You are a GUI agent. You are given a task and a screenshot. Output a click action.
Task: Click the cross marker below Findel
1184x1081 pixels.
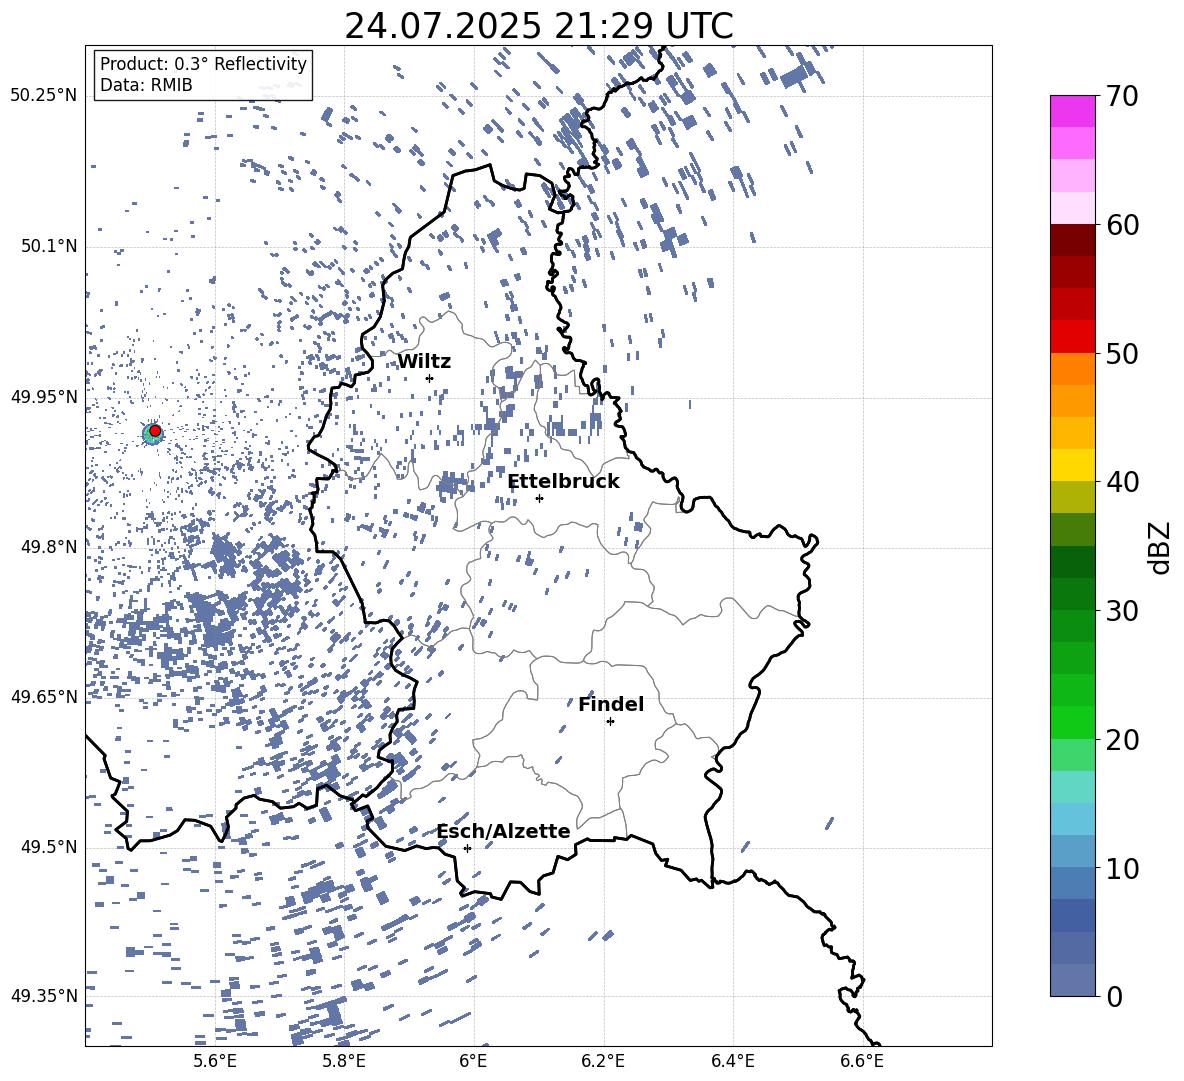pos(610,722)
